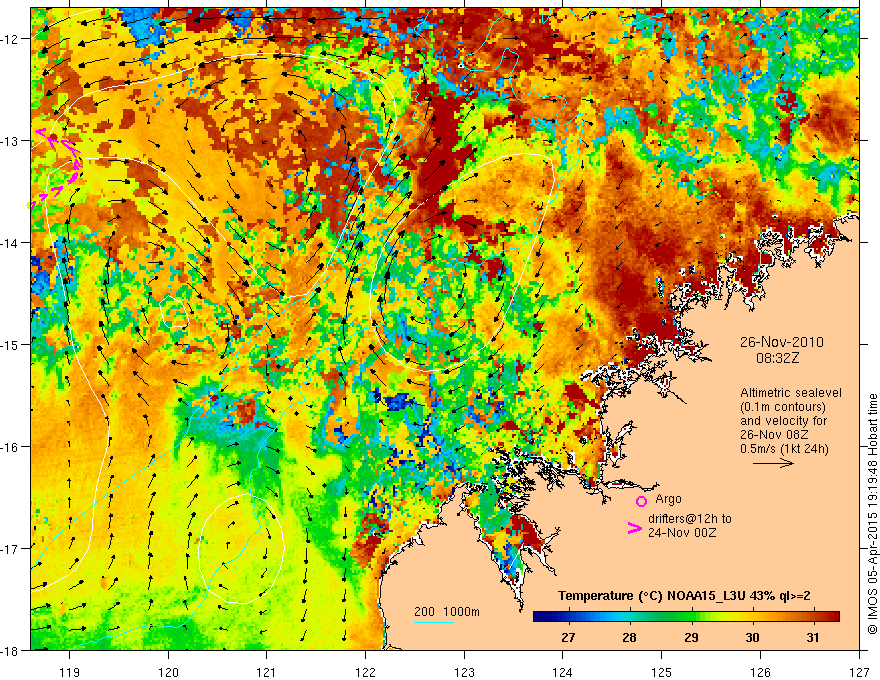Click the longitude axis label 122

365,672
